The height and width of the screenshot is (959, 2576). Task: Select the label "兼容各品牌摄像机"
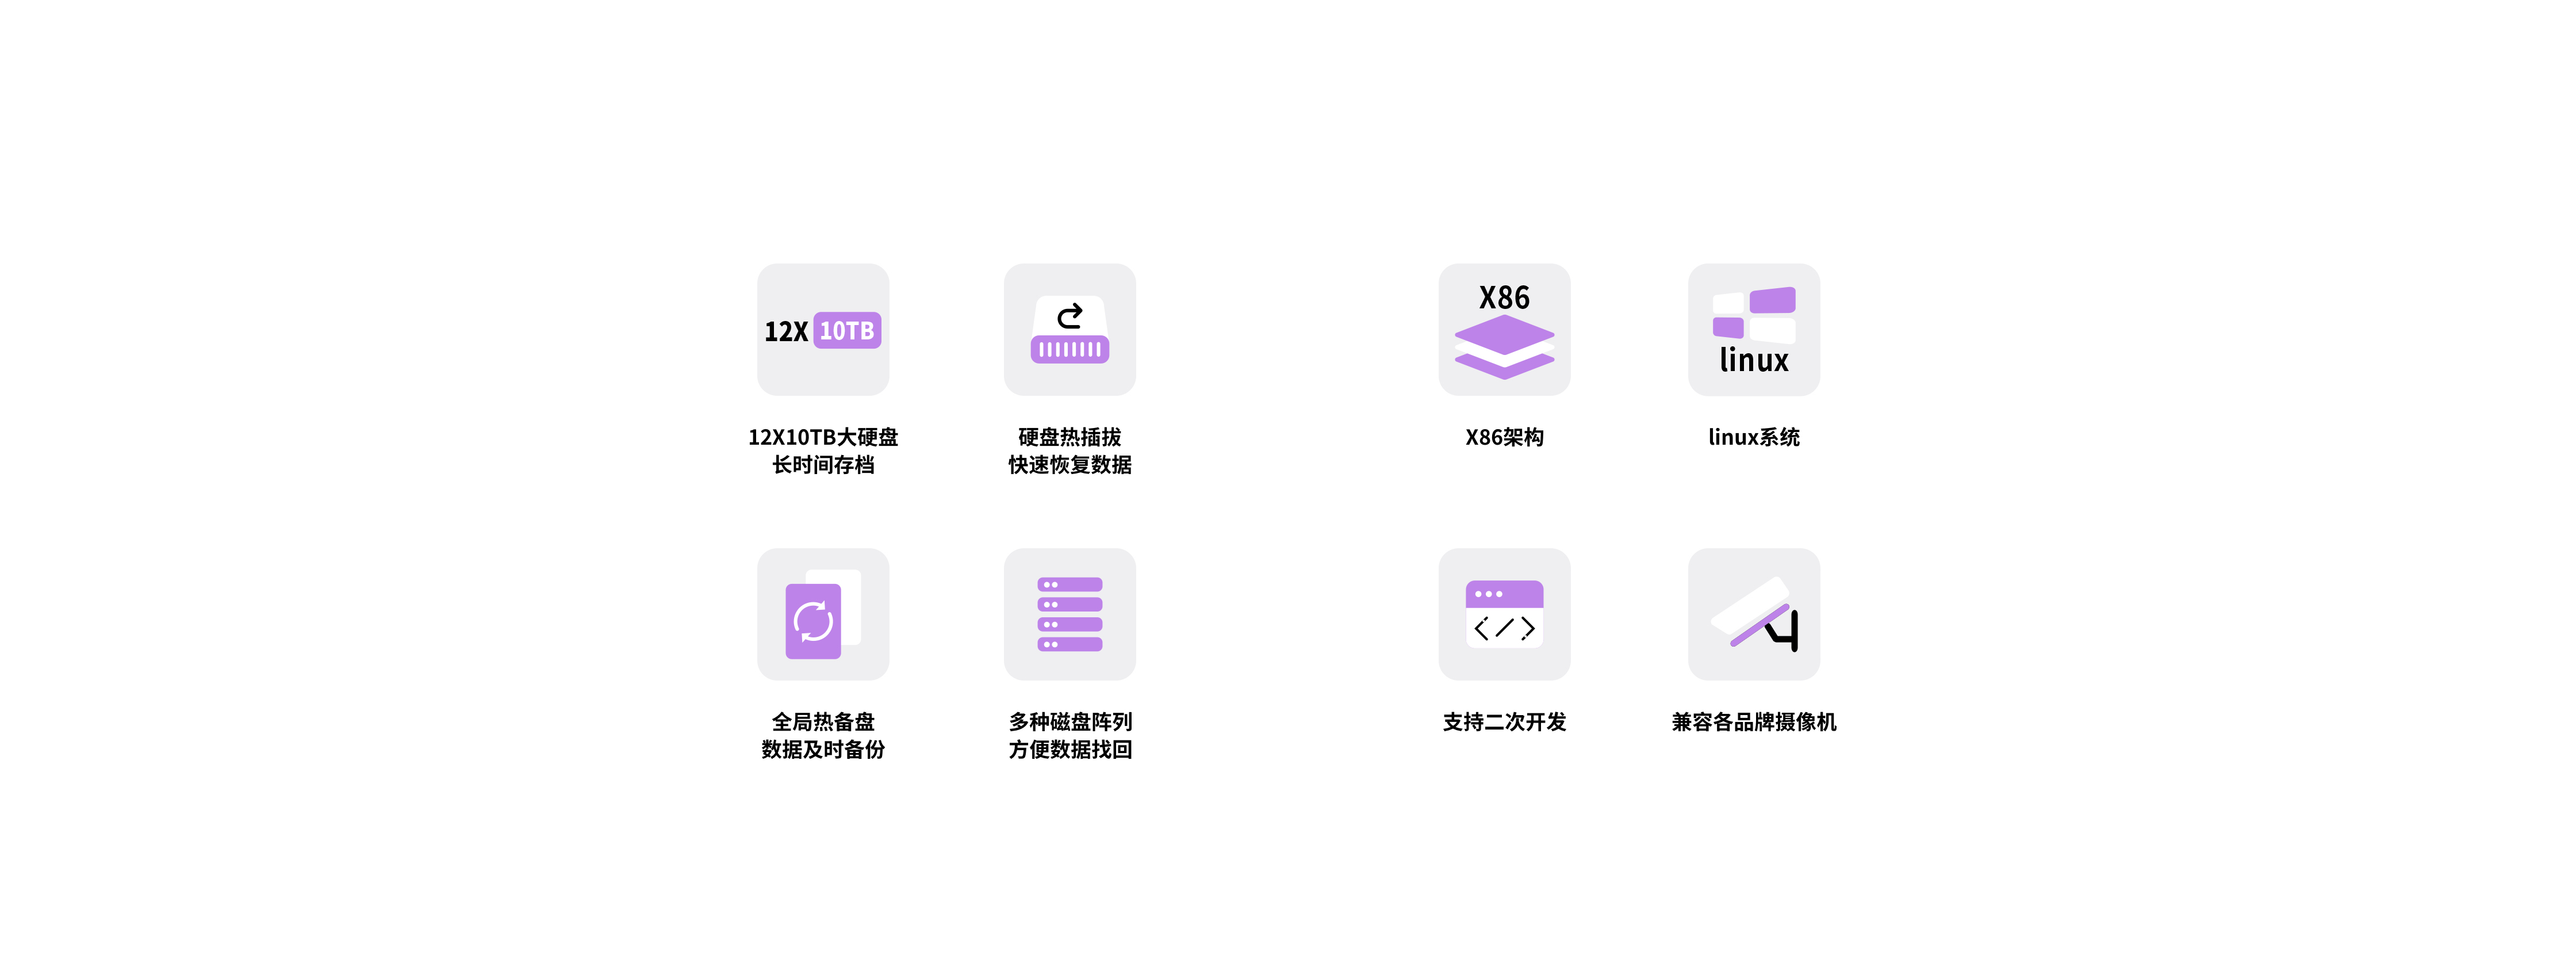(x=1754, y=722)
